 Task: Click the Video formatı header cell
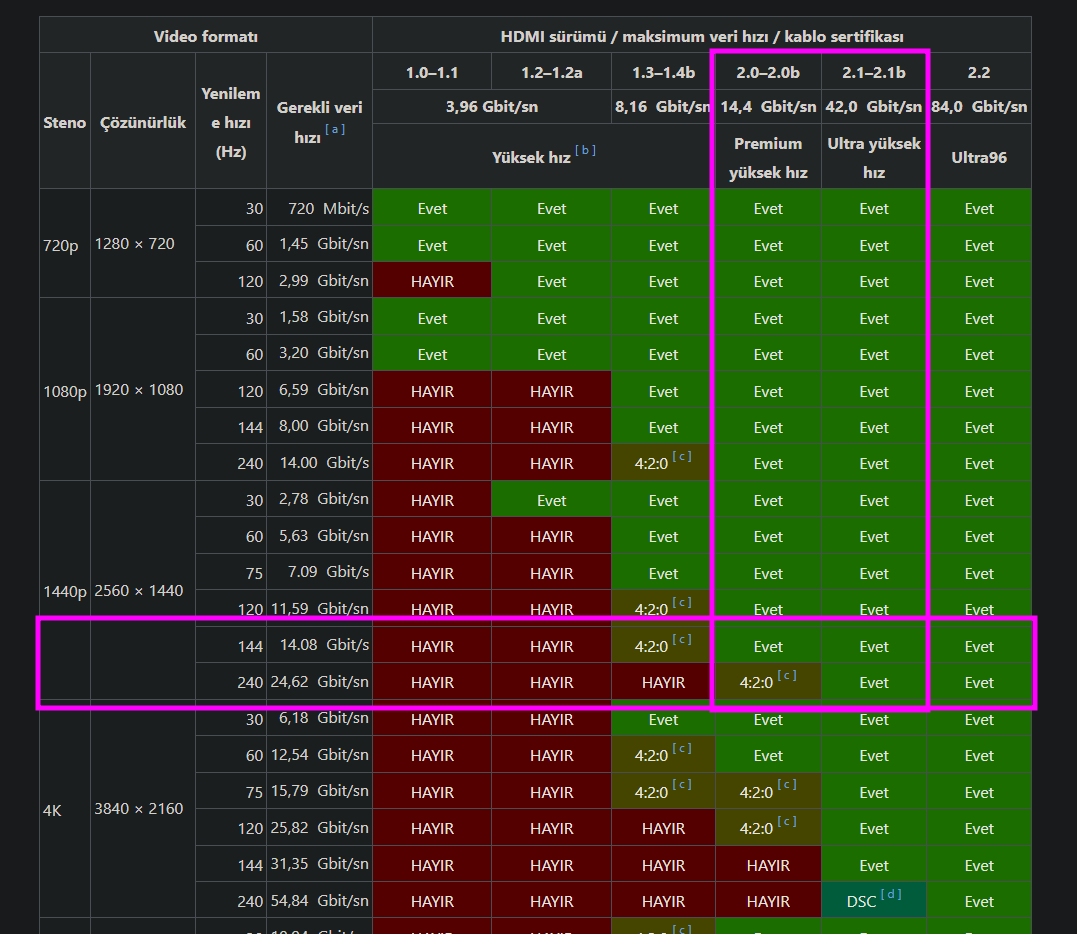tap(205, 36)
